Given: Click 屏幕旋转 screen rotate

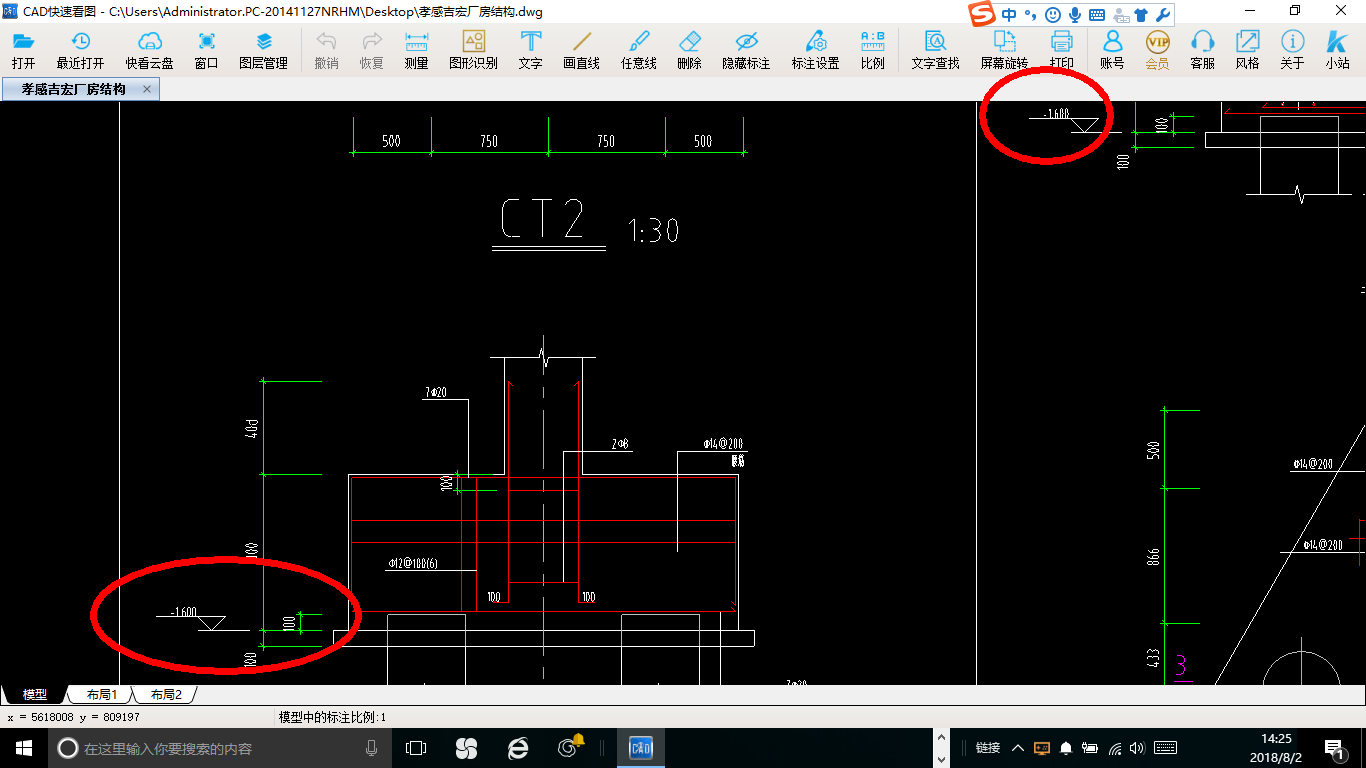Looking at the screenshot, I should tap(1004, 50).
